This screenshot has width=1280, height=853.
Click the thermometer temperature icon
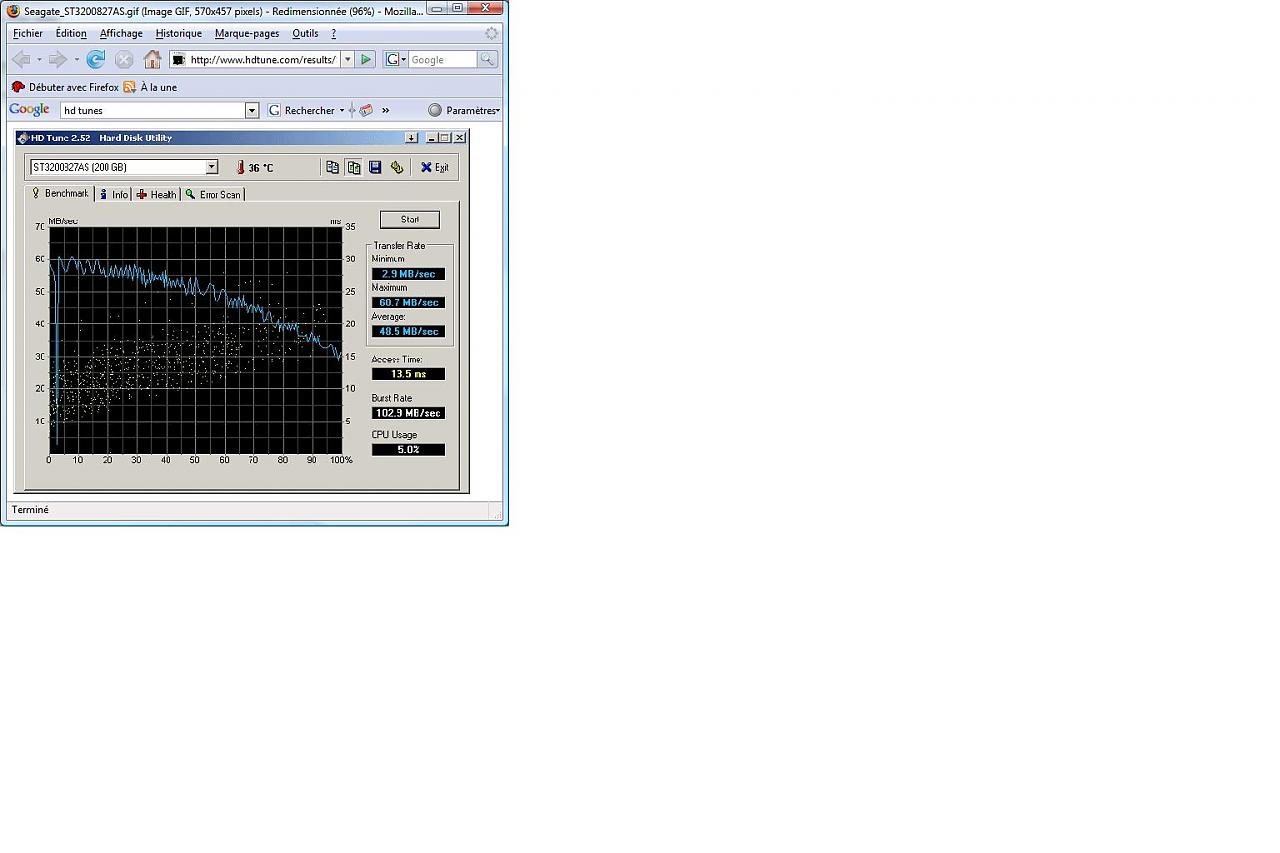[240, 168]
